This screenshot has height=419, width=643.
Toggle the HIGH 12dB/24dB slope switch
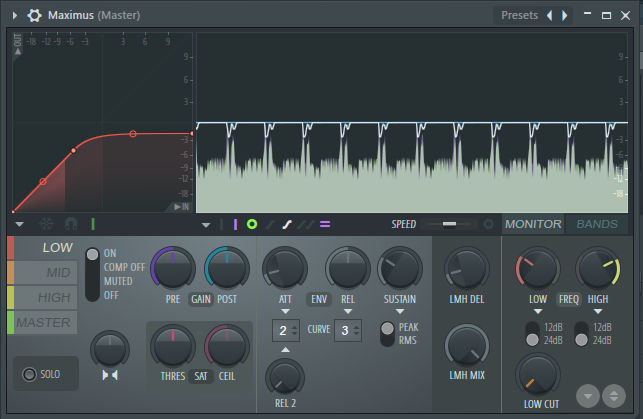tap(581, 334)
